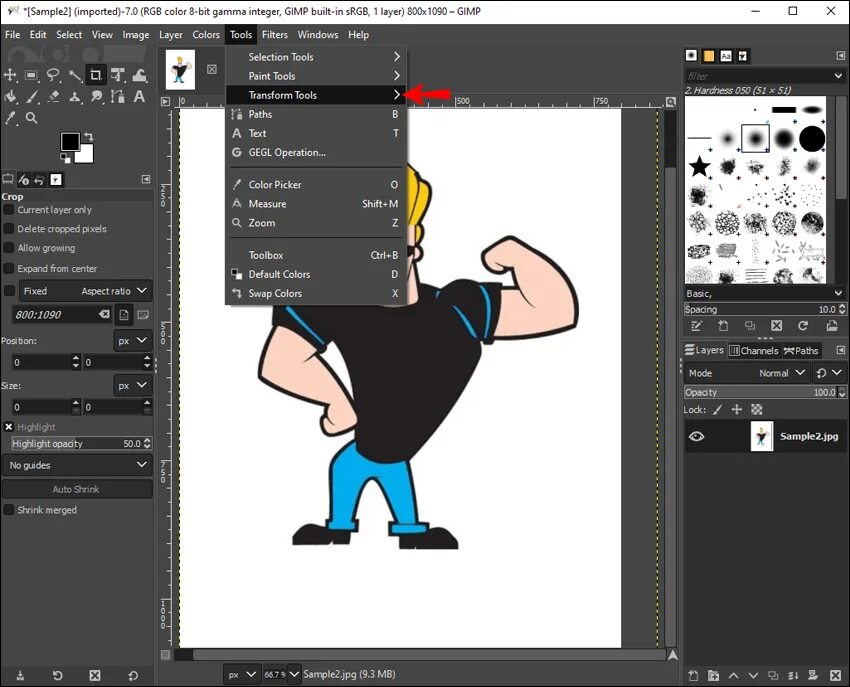850x687 pixels.
Task: Select the Crop tool in toolbox
Action: pyautogui.click(x=96, y=75)
